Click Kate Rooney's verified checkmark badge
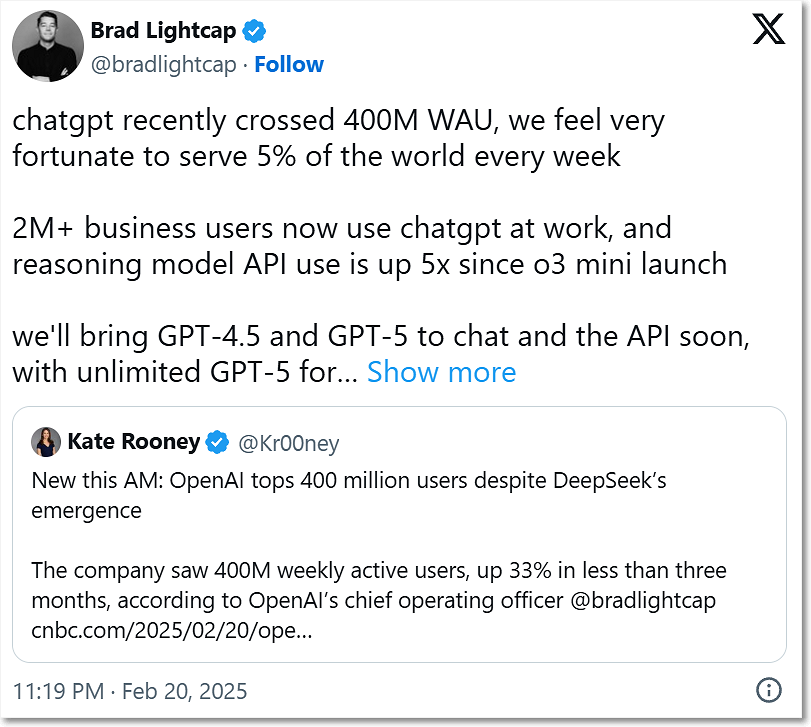Viewport: 811px width, 727px height. [x=217, y=442]
